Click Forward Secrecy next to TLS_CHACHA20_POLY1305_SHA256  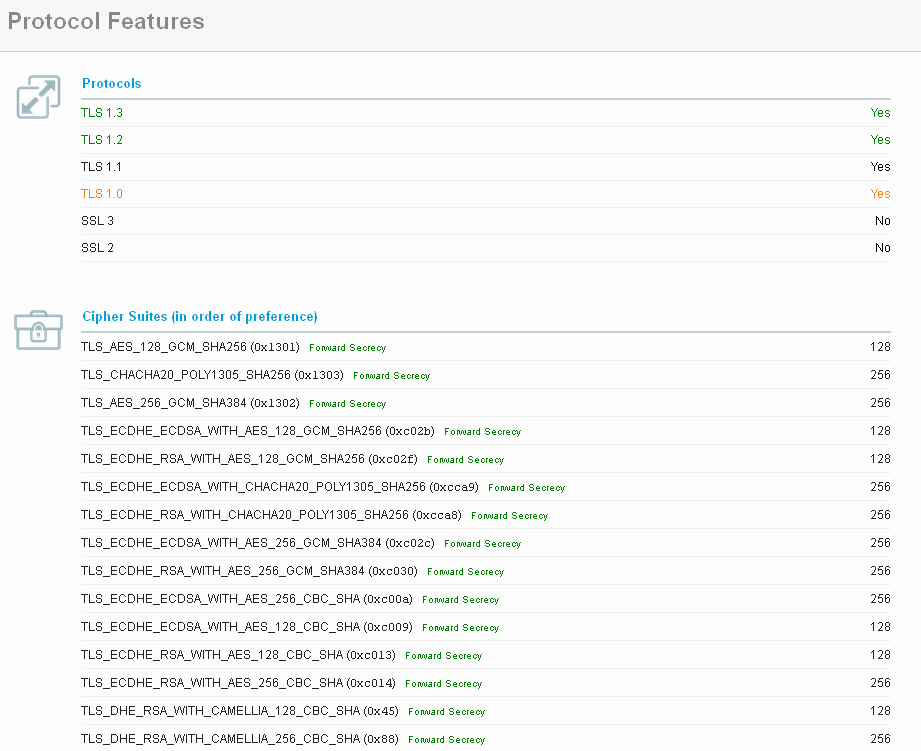391,376
